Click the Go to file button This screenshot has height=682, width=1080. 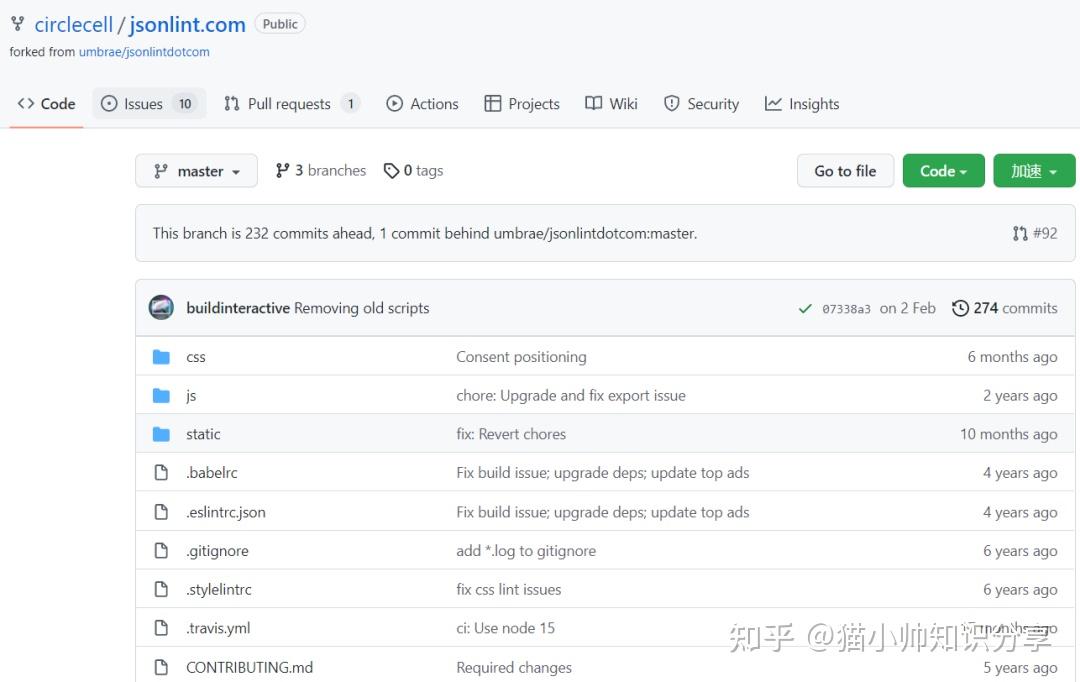[845, 171]
